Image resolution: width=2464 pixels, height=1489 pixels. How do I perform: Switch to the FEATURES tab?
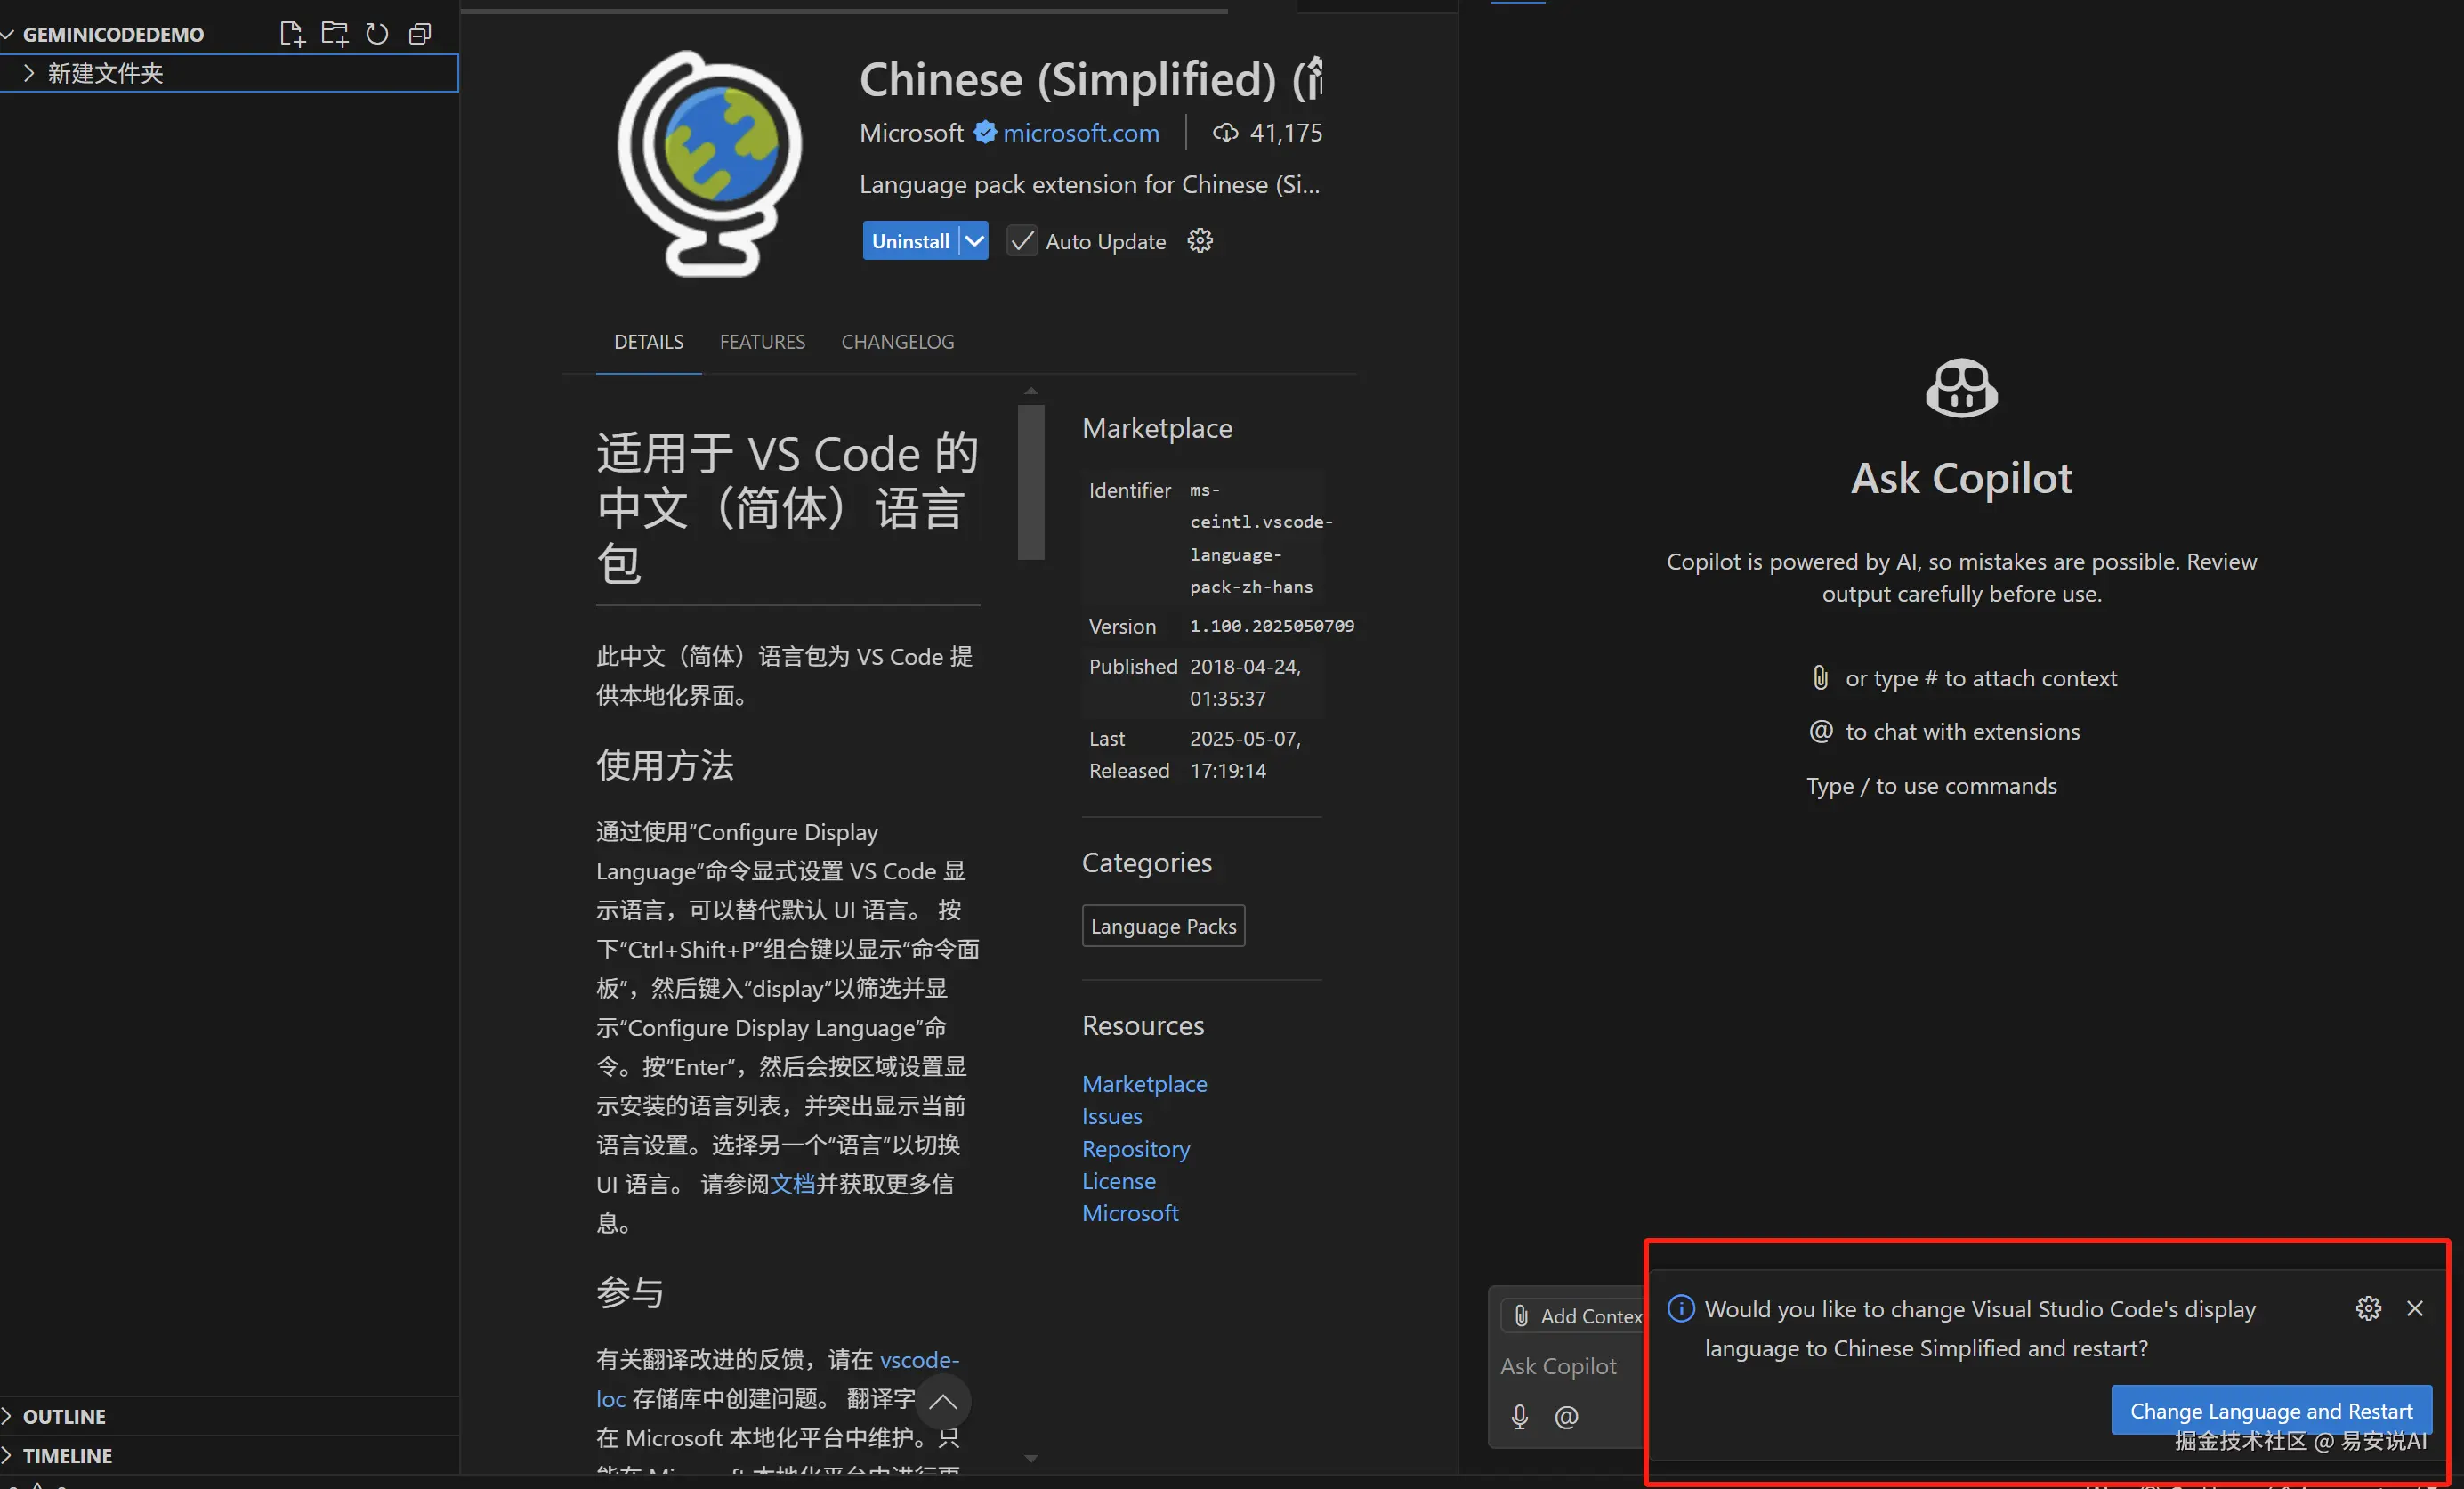coord(762,342)
